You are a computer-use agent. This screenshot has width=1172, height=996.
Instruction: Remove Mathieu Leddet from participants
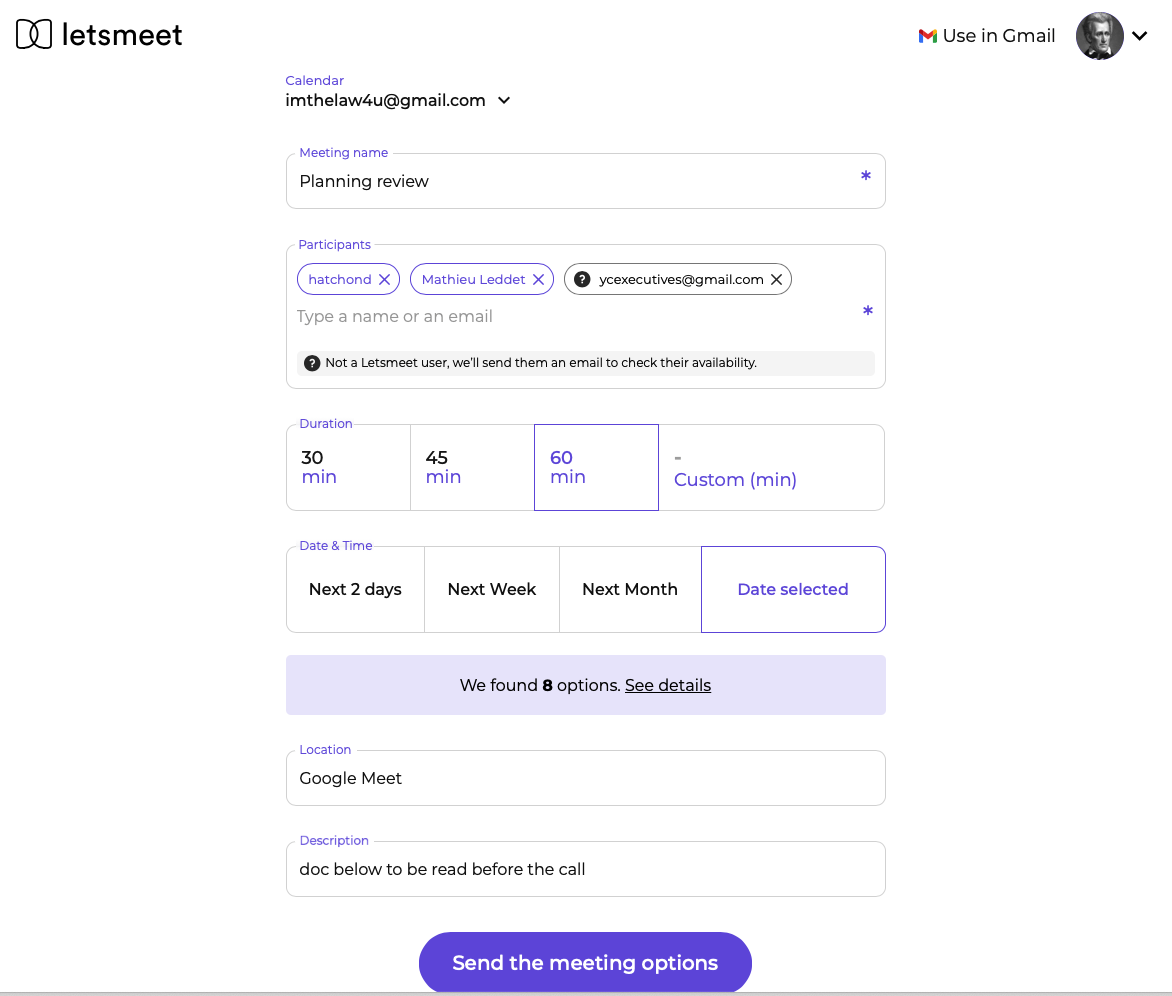tap(538, 279)
